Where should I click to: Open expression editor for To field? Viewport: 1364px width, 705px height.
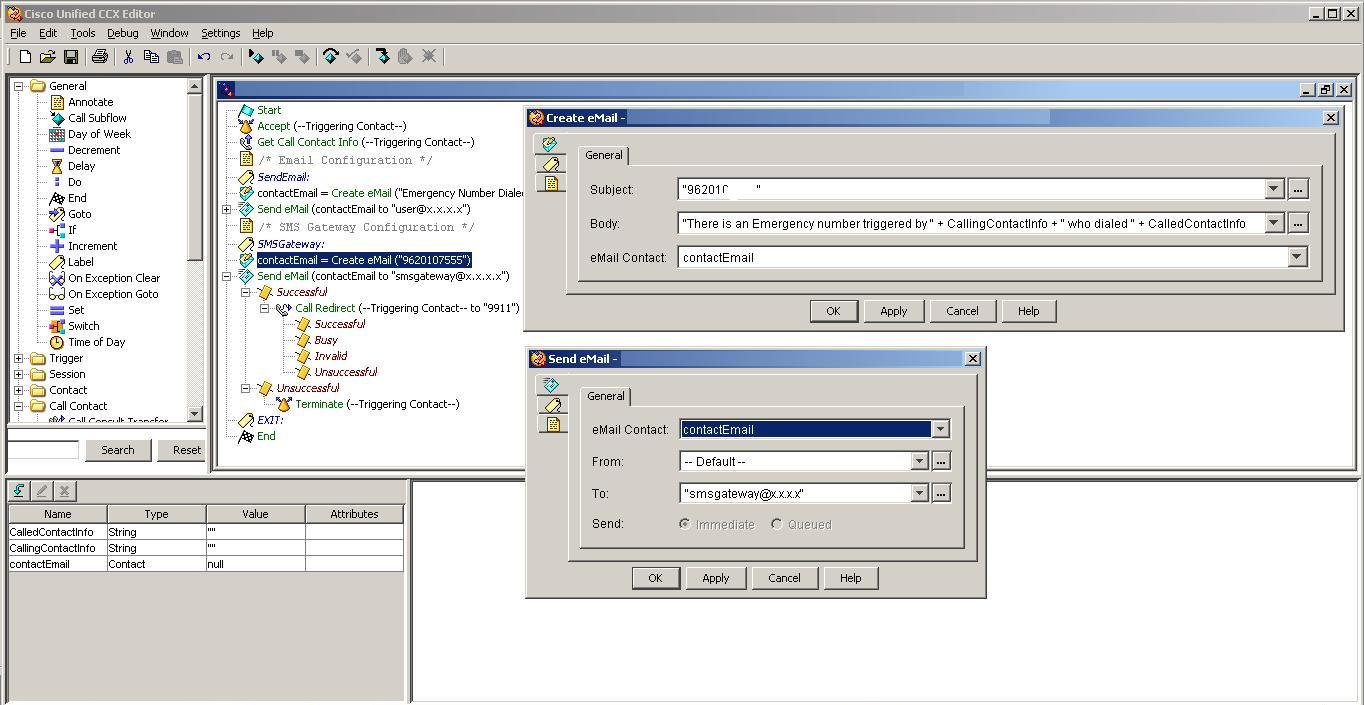click(x=941, y=493)
